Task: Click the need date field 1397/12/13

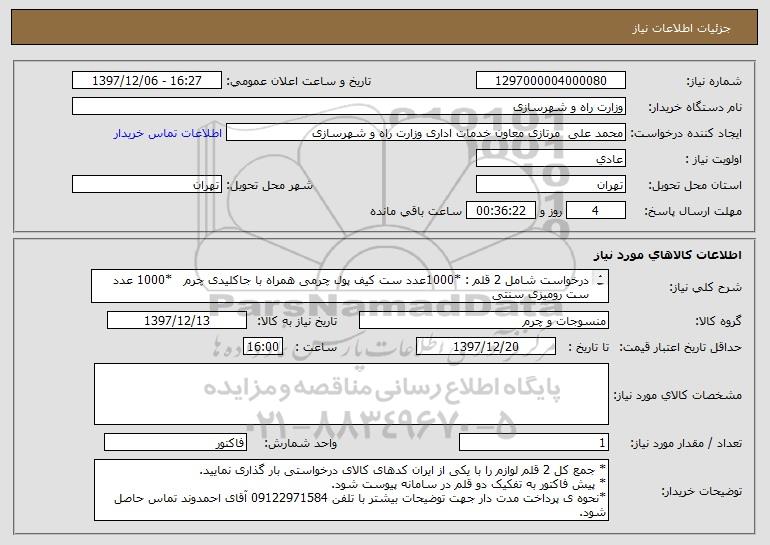Action: (x=177, y=321)
